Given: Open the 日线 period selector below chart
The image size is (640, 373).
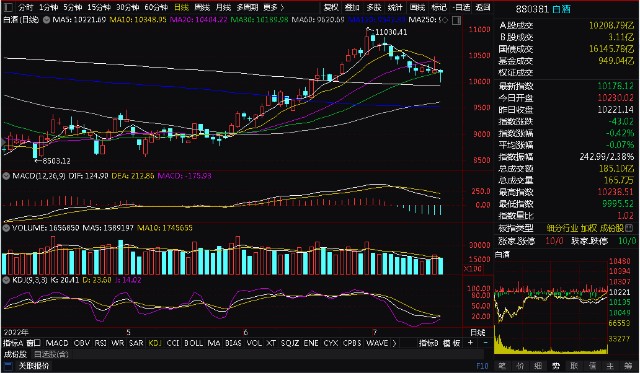Looking at the screenshot, I should (478, 332).
